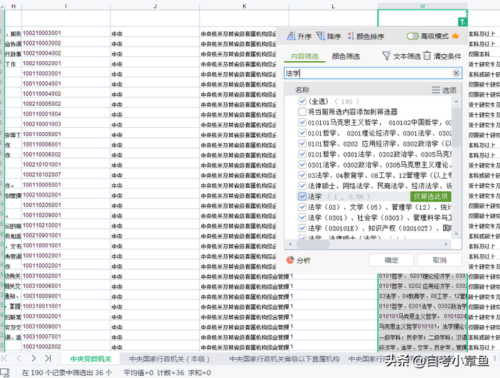Uncheck the 010101马克思主义哲学 item

point(302,122)
